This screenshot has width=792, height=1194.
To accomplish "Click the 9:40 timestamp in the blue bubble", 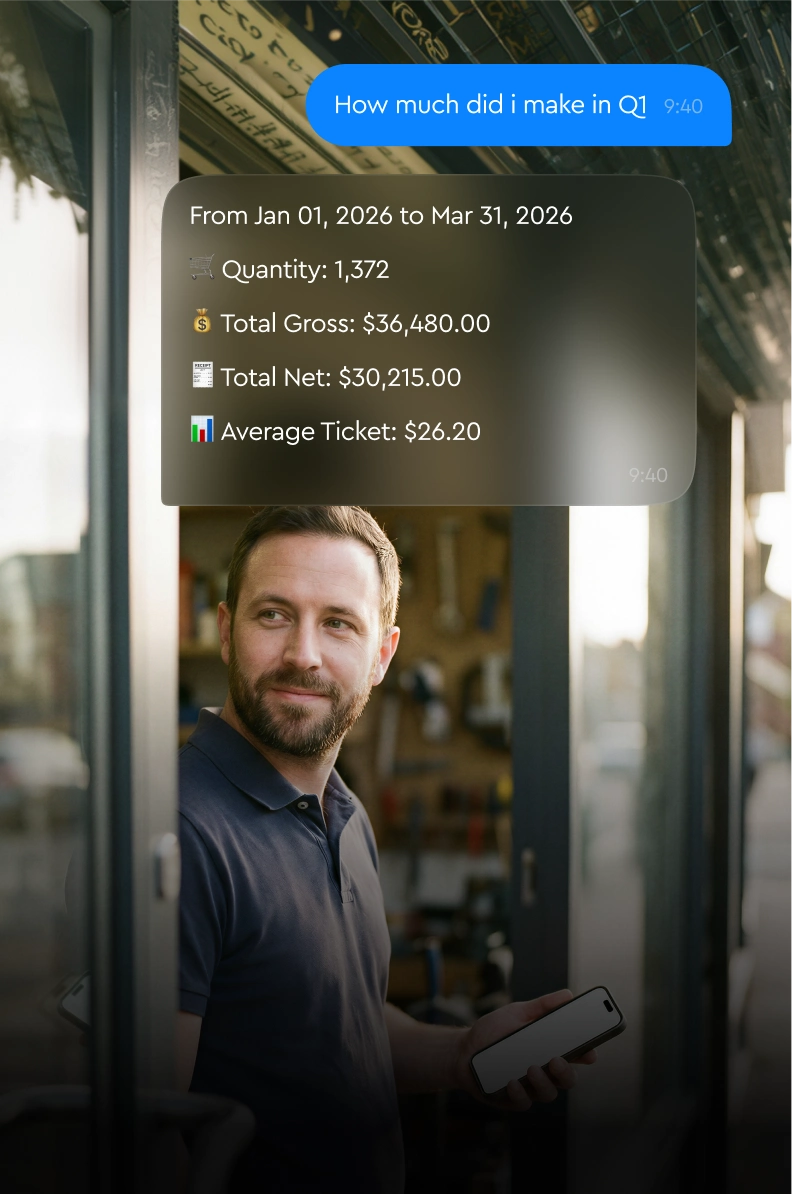I will click(683, 107).
